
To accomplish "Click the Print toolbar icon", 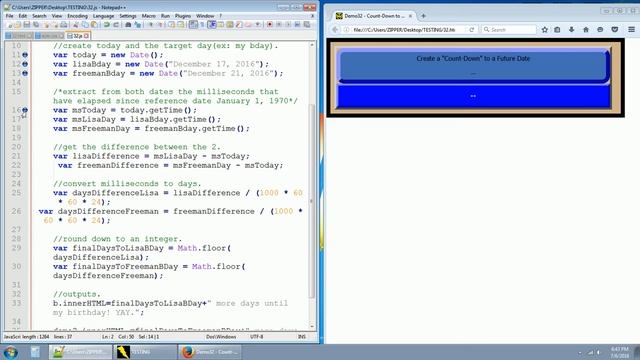I will click(x=64, y=25).
